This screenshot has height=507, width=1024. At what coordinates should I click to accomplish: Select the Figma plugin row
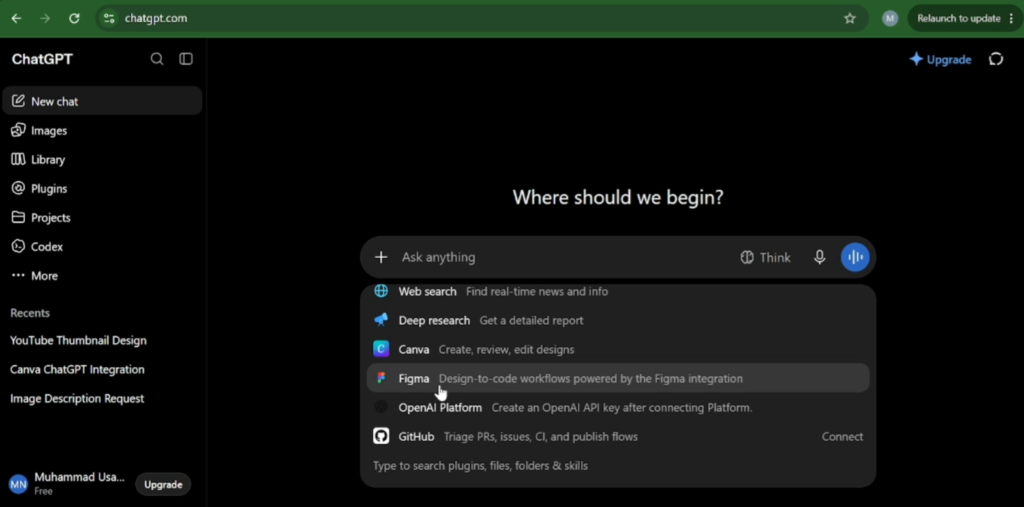click(x=618, y=378)
